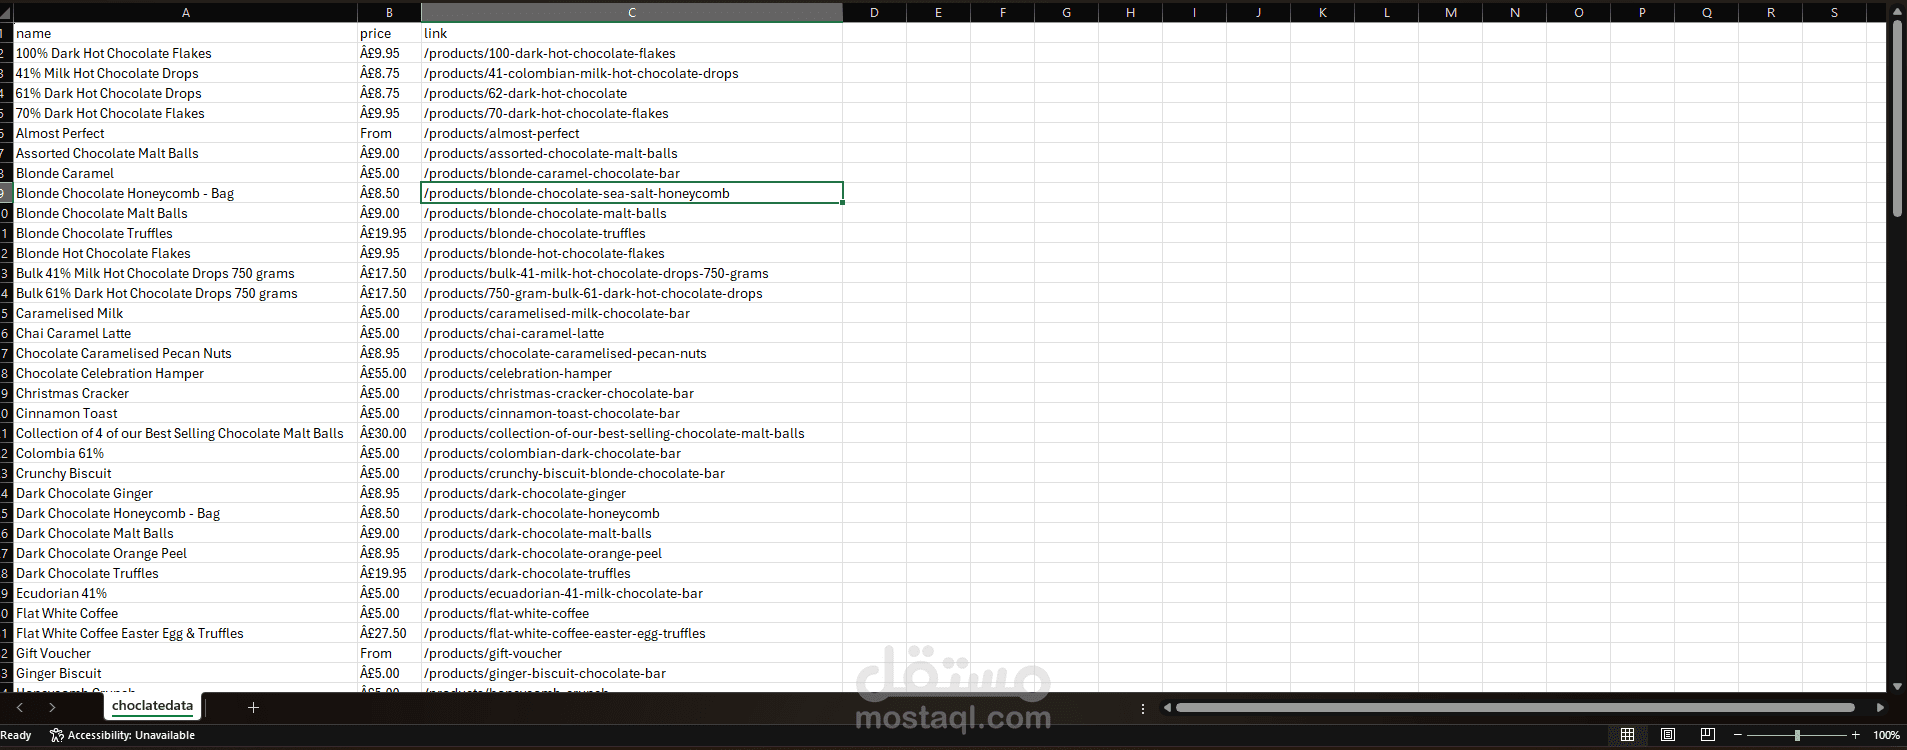This screenshot has width=1907, height=750.
Task: Switch to Page Layout view icon
Action: 1667,735
